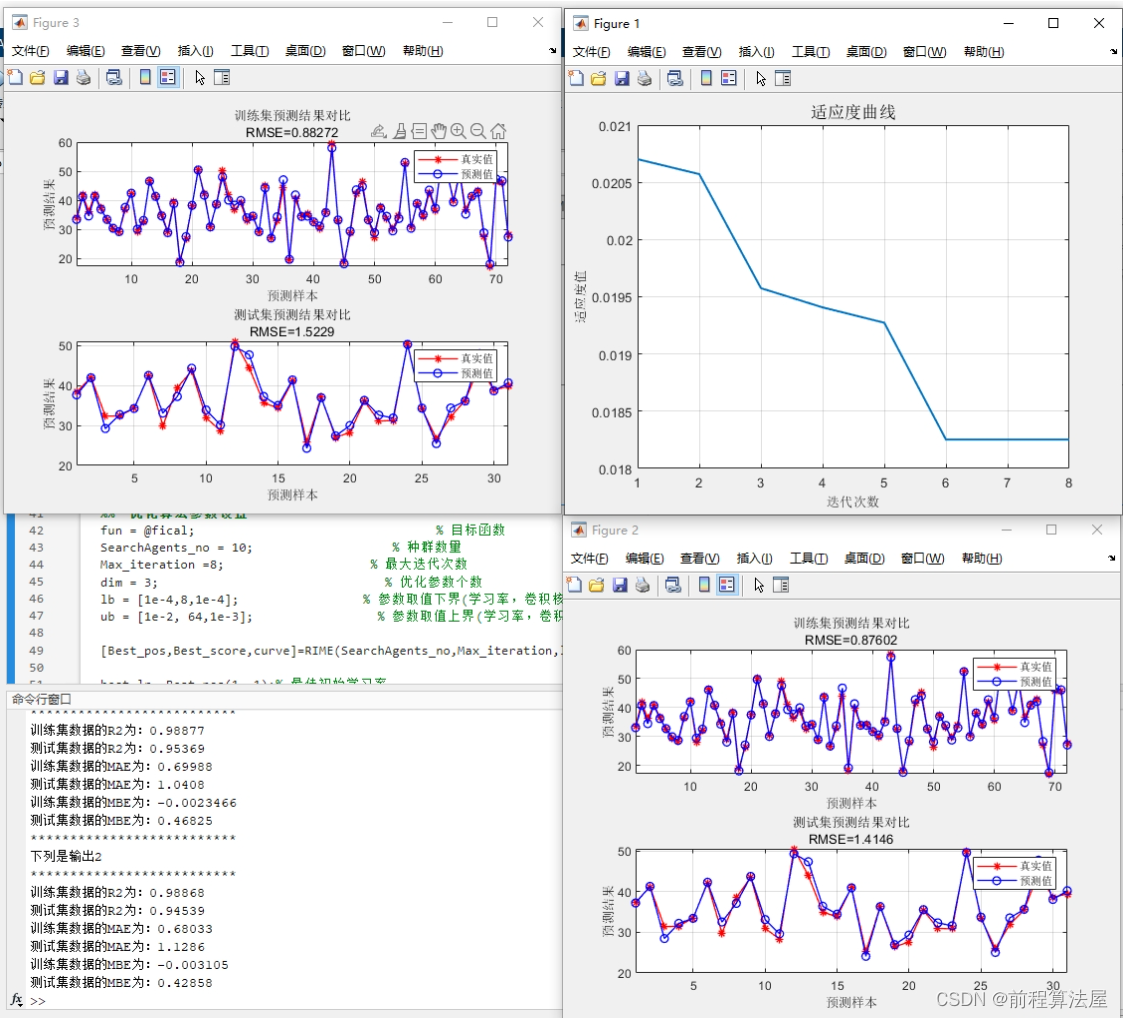The width and height of the screenshot is (1123, 1018).
Task: Open 工具(T) menu in Figure 3
Action: 249,51
